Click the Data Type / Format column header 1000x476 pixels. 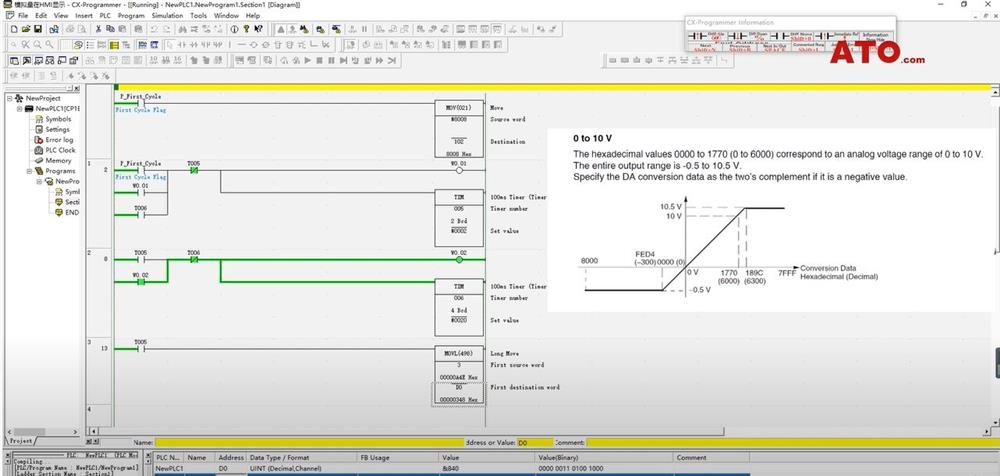click(x=302, y=457)
